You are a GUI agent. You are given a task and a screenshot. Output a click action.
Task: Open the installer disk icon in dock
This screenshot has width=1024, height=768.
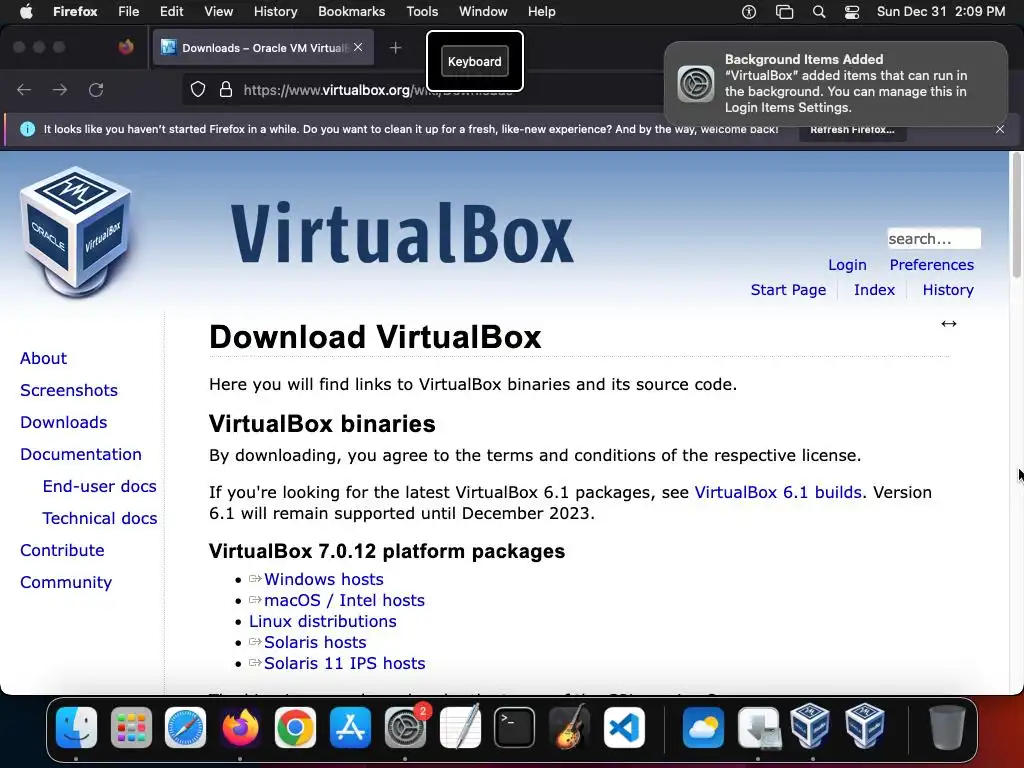coord(758,728)
